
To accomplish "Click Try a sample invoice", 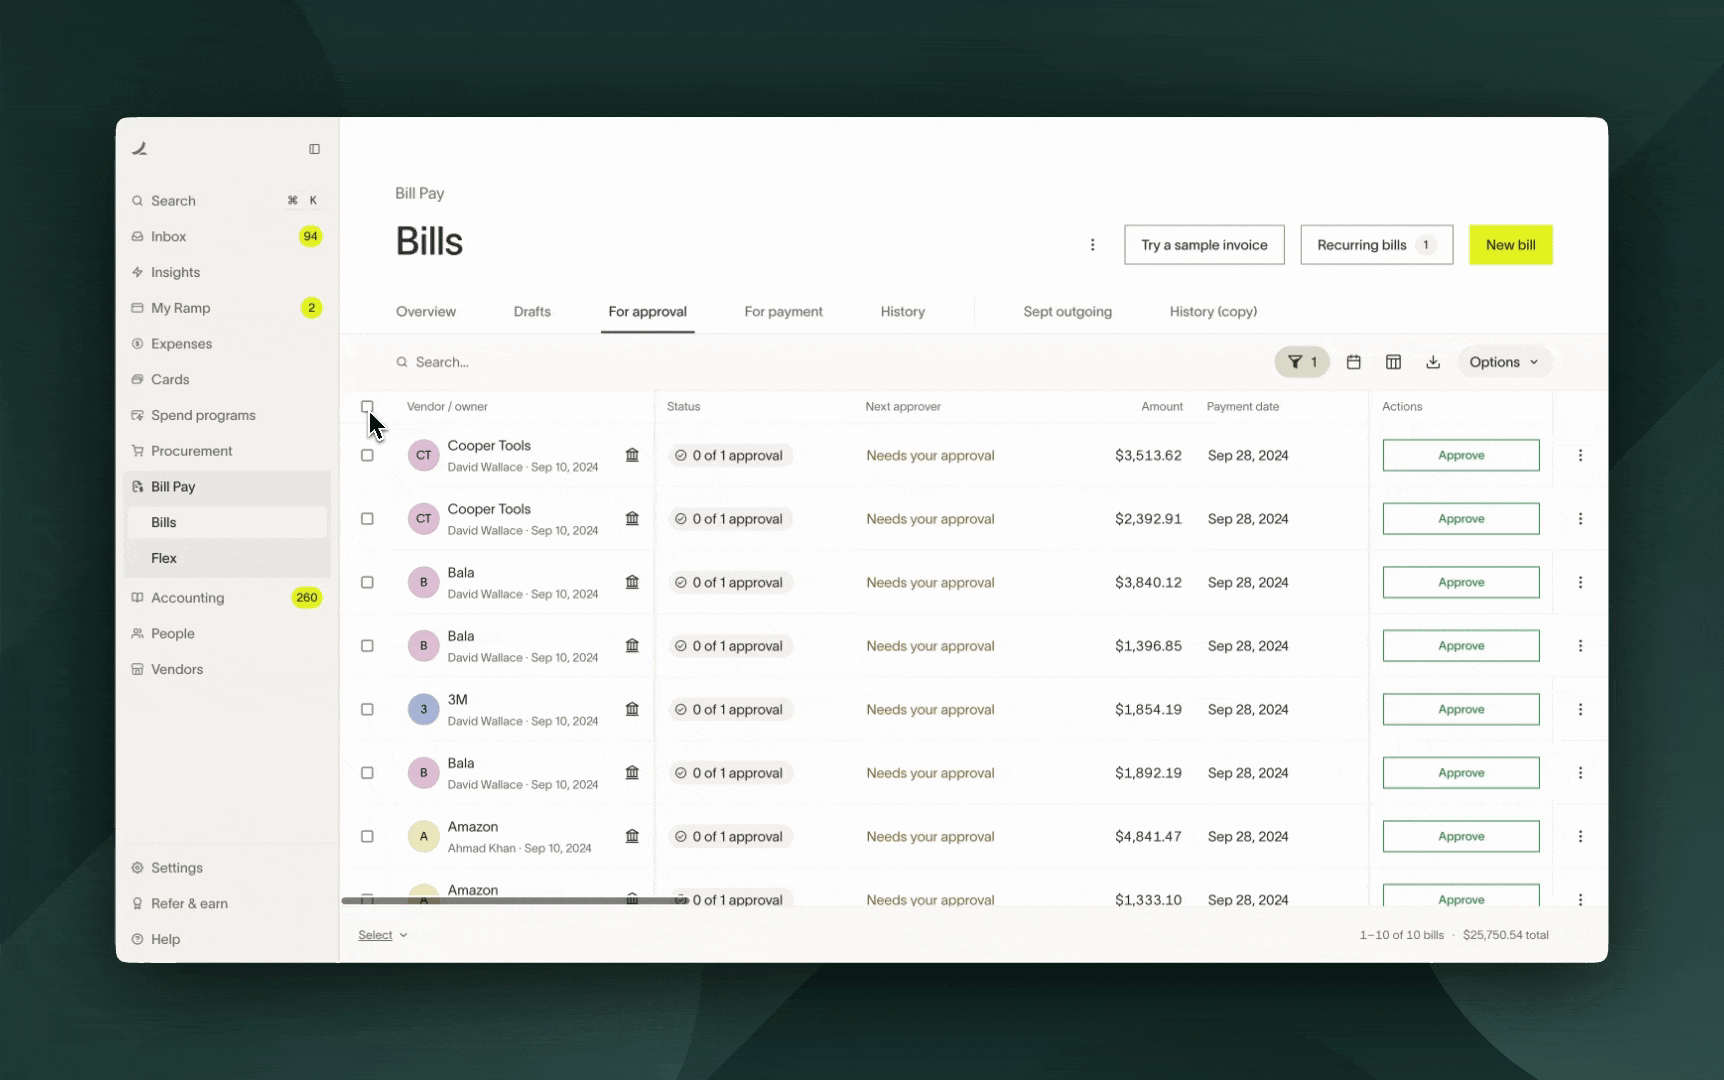I will pyautogui.click(x=1204, y=245).
